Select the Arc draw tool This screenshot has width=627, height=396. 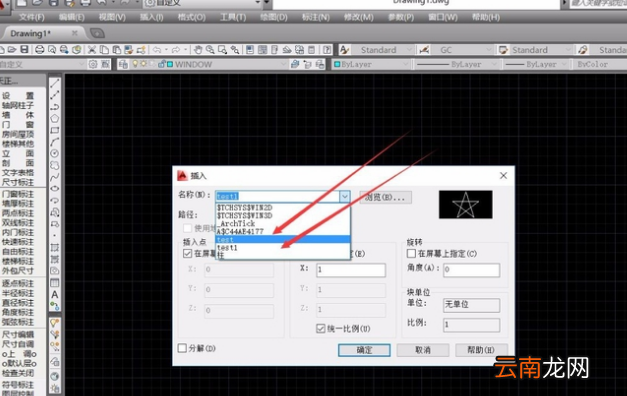click(x=55, y=142)
